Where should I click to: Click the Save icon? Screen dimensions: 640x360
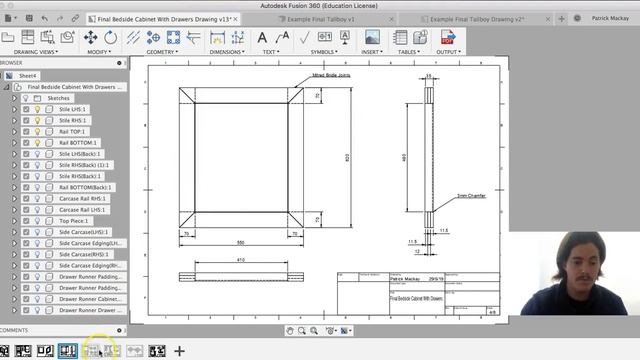pyautogui.click(x=29, y=18)
